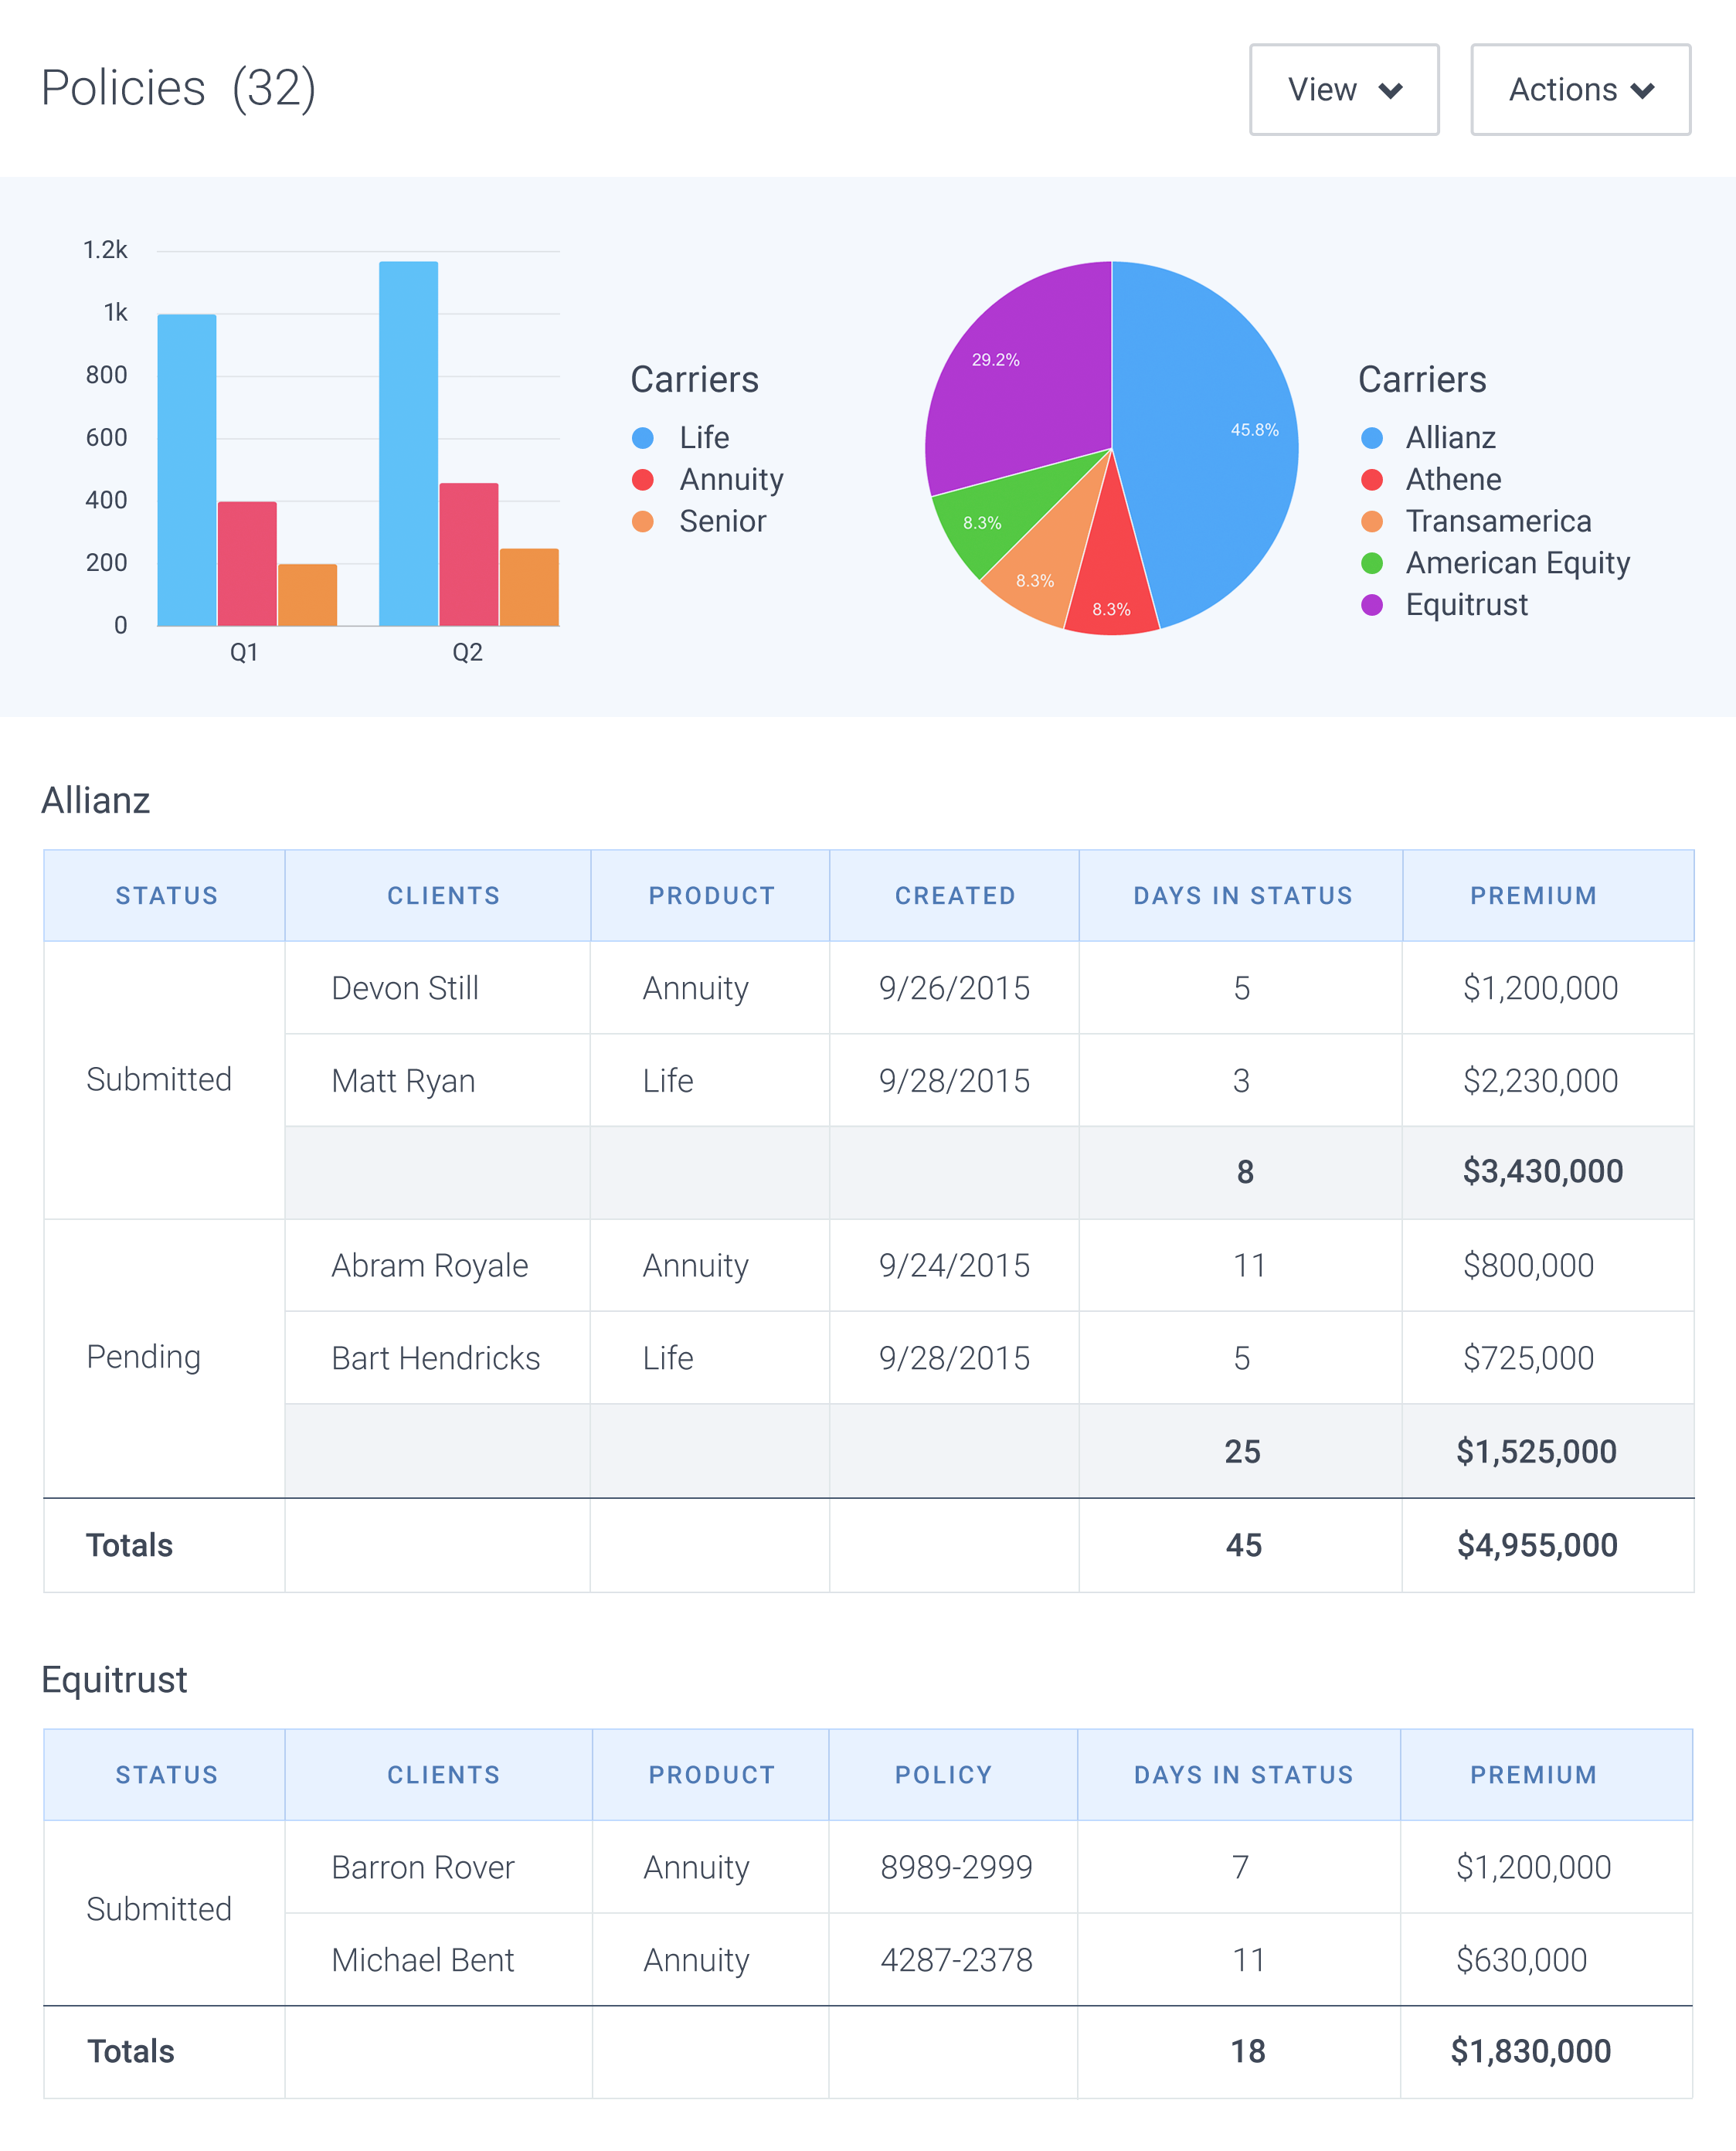This screenshot has width=1736, height=2151.
Task: Click the 9/26/2015 created date
Action: click(954, 988)
